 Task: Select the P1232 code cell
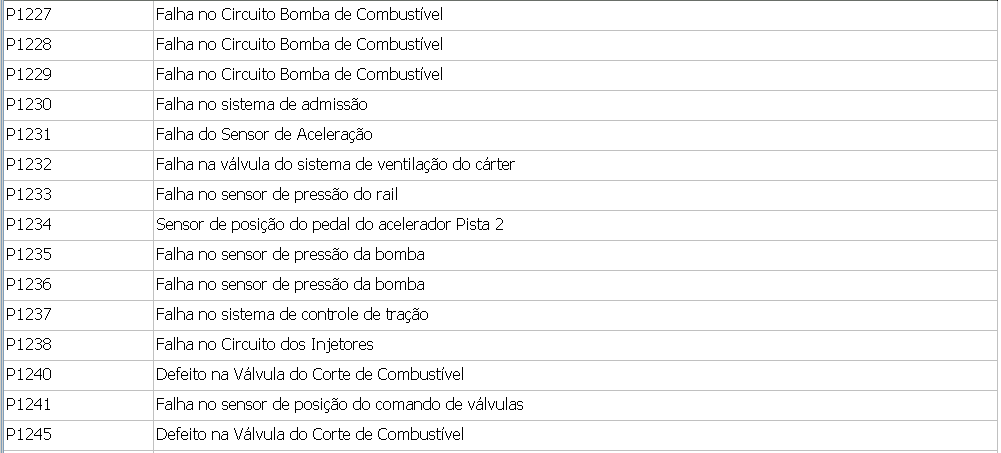(x=29, y=165)
